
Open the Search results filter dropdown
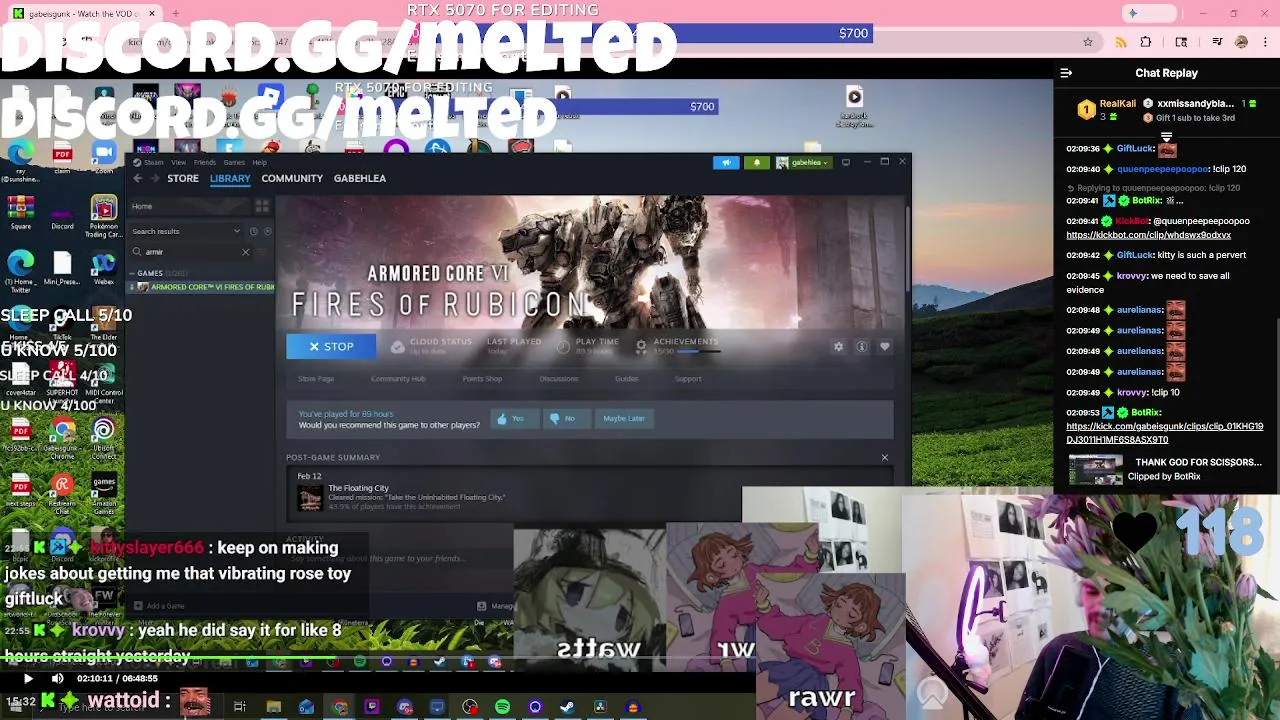point(187,231)
